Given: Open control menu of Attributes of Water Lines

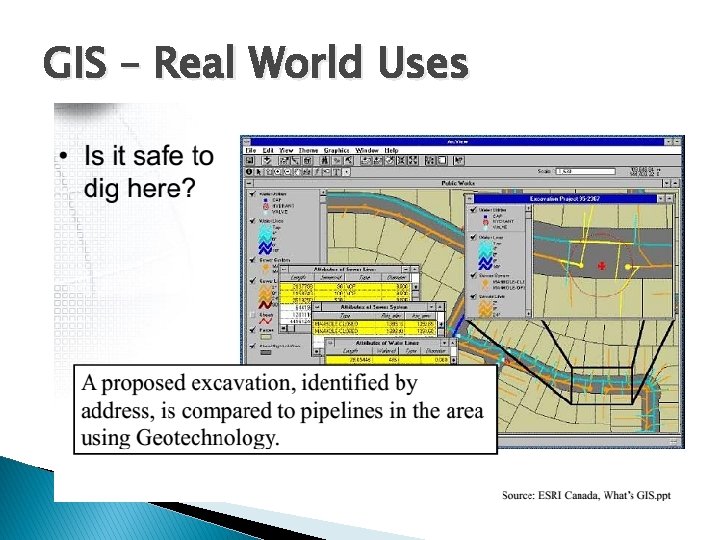Looking at the screenshot, I should (330, 343).
